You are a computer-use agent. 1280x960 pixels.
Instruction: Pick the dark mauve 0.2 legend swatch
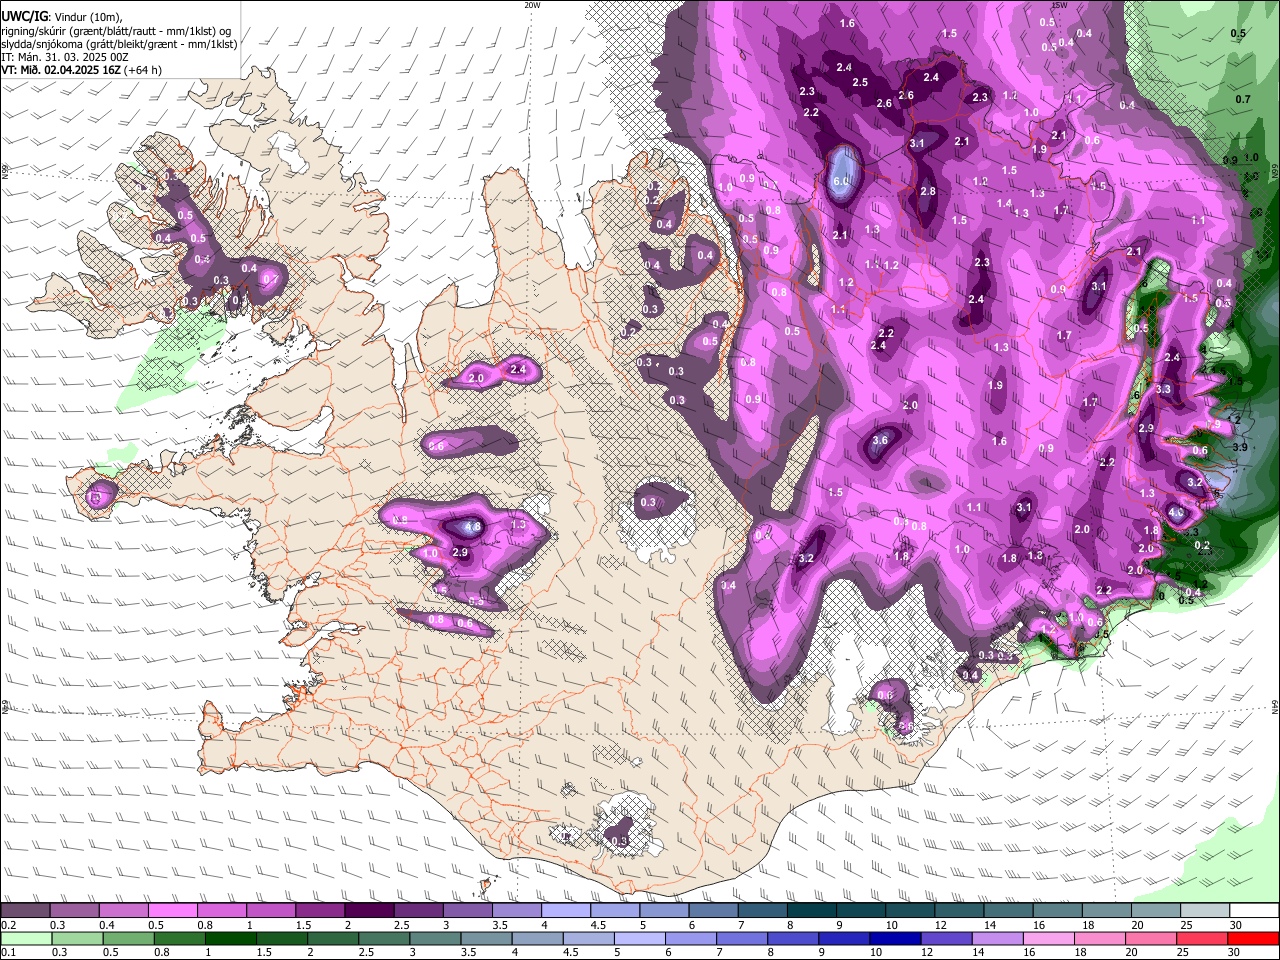pyautogui.click(x=25, y=911)
